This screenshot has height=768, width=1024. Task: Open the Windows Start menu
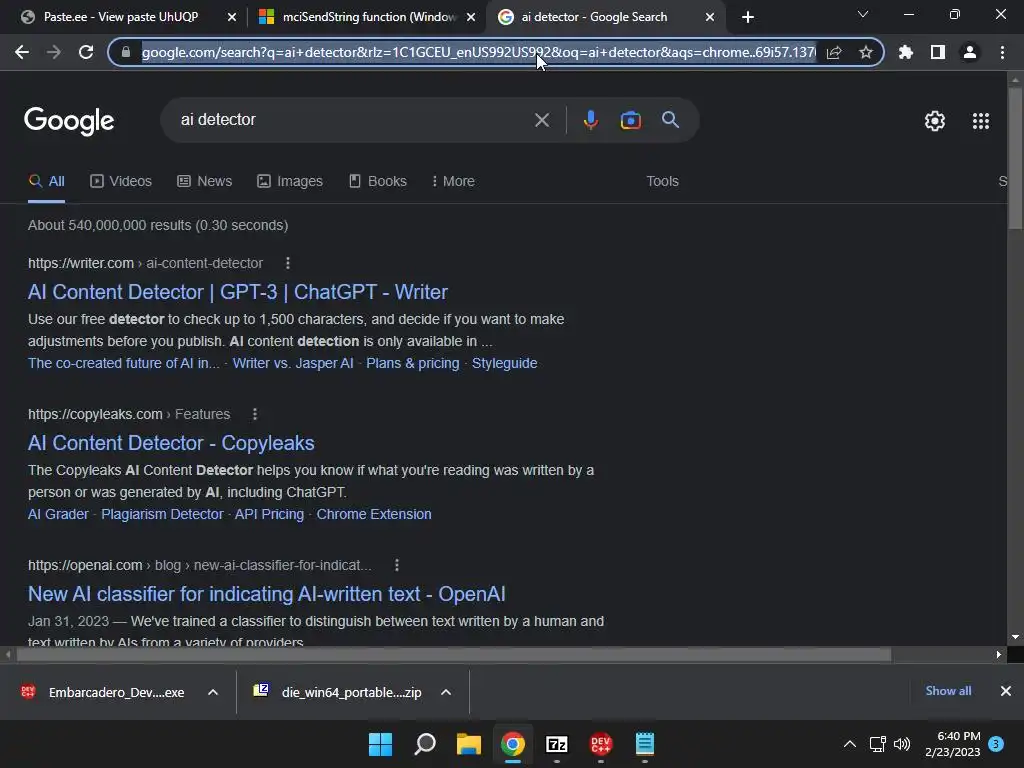point(381,744)
